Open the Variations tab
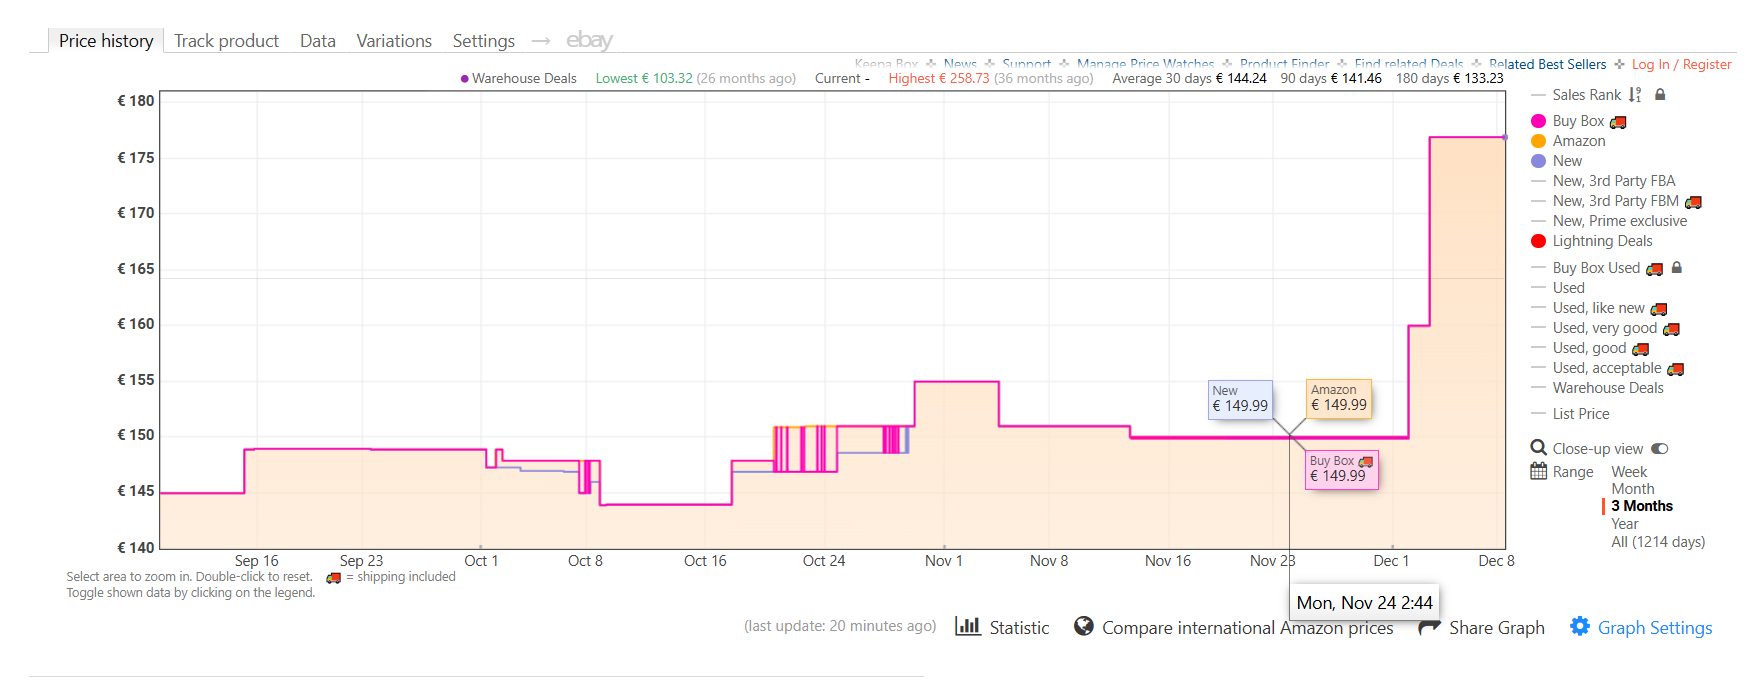 click(x=394, y=41)
